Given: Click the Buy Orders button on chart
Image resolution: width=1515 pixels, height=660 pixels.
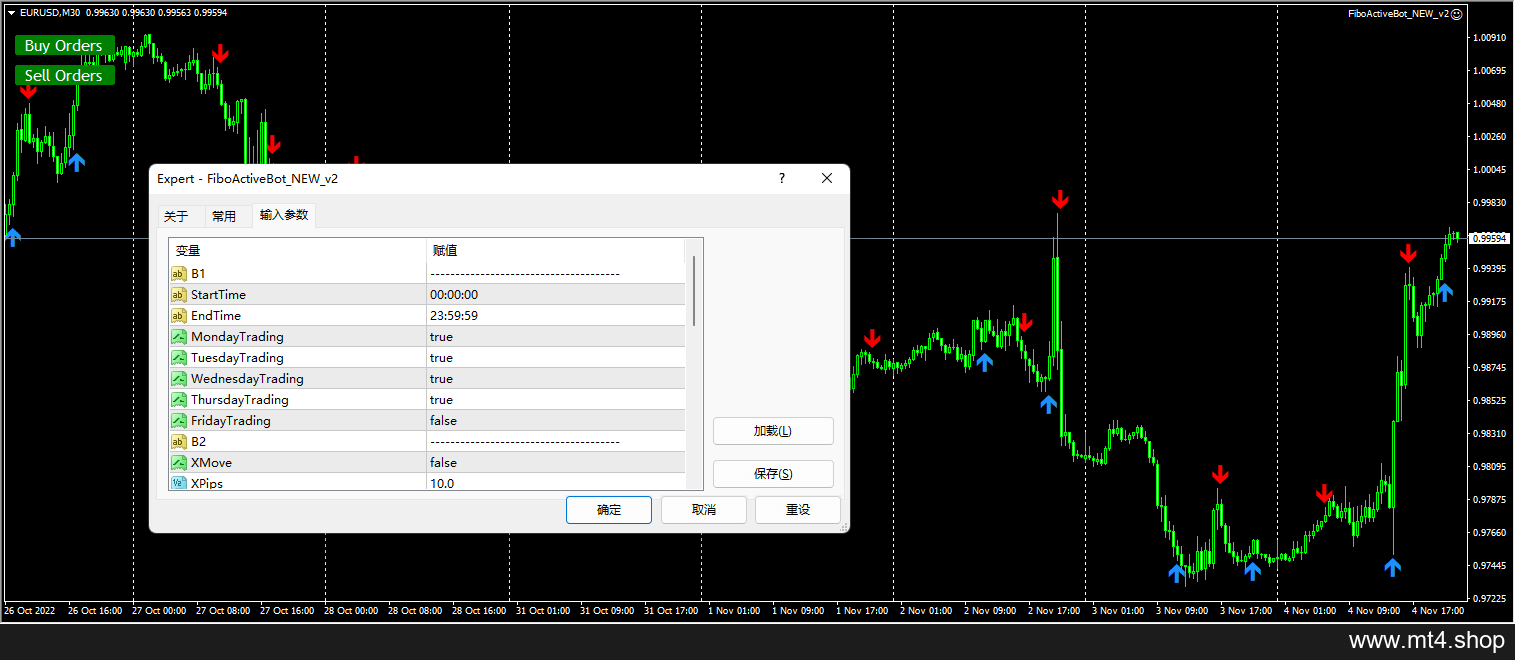Looking at the screenshot, I should click(64, 46).
